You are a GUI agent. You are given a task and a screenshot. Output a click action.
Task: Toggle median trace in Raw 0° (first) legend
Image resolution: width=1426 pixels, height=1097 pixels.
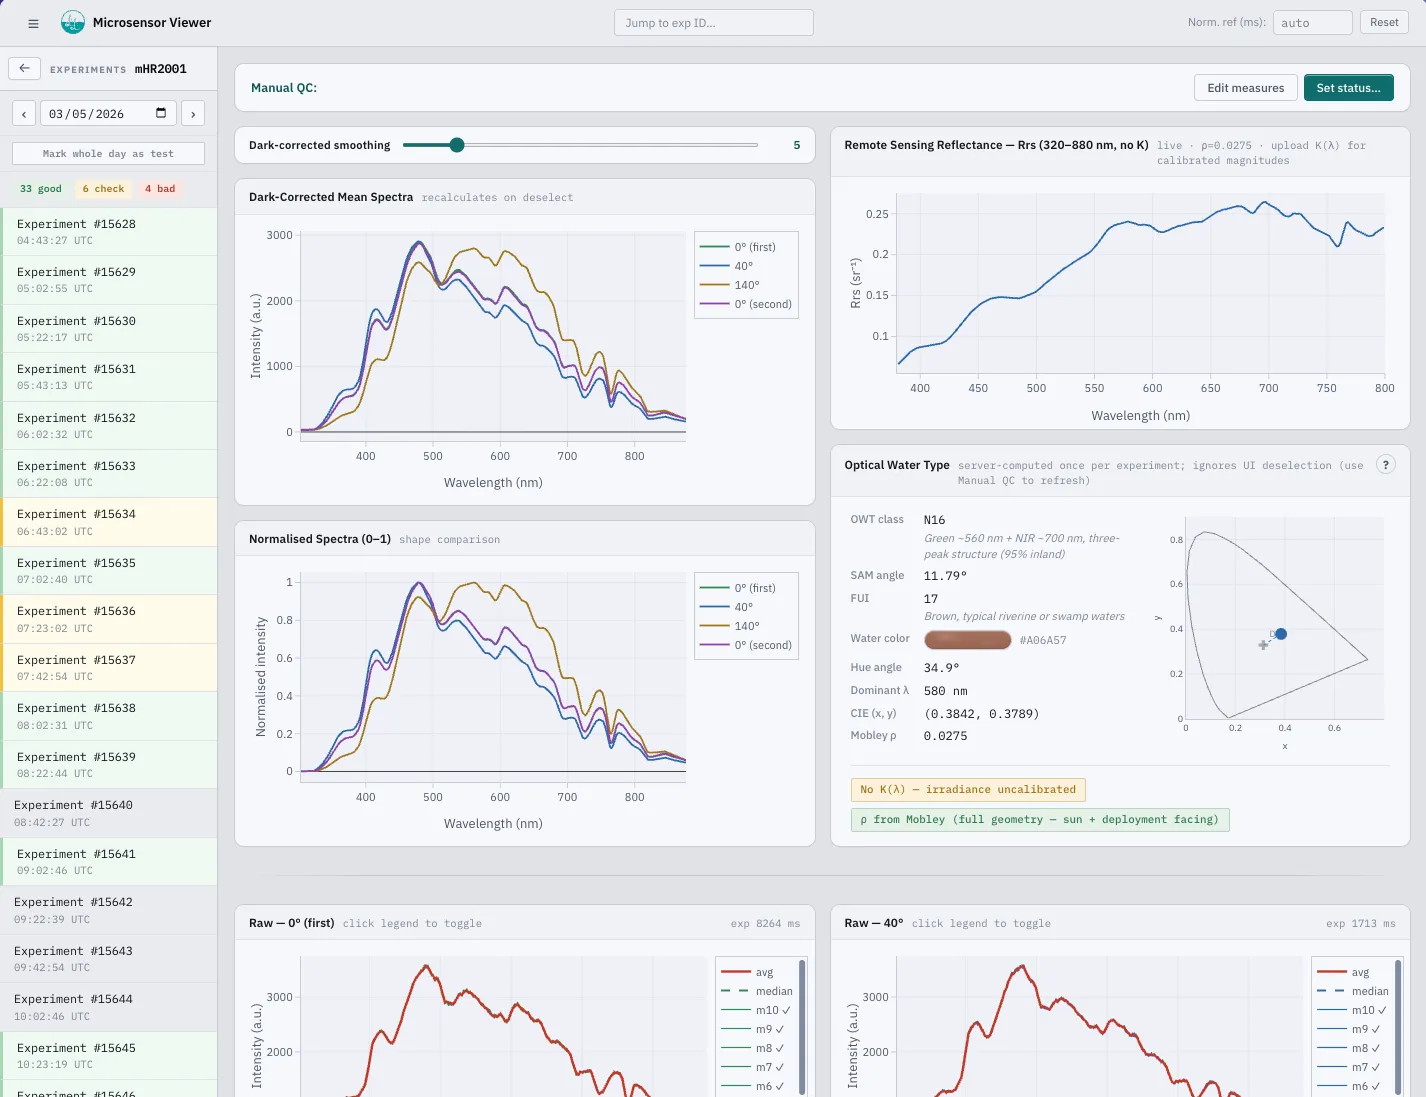click(756, 991)
